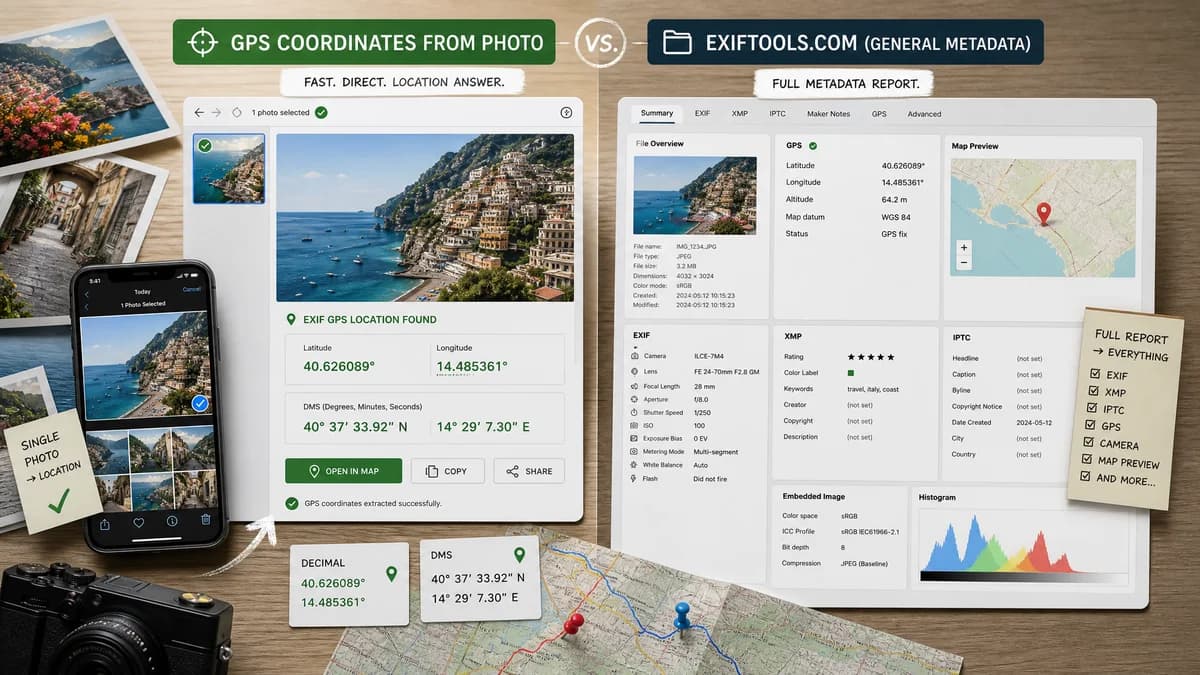Image resolution: width=1200 pixels, height=675 pixels.
Task: Tap the trash icon on phone toolbar
Action: pyautogui.click(x=206, y=520)
